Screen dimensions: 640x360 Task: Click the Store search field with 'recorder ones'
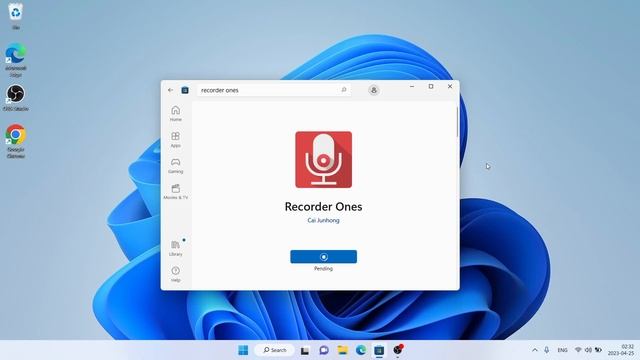pyautogui.click(x=273, y=90)
